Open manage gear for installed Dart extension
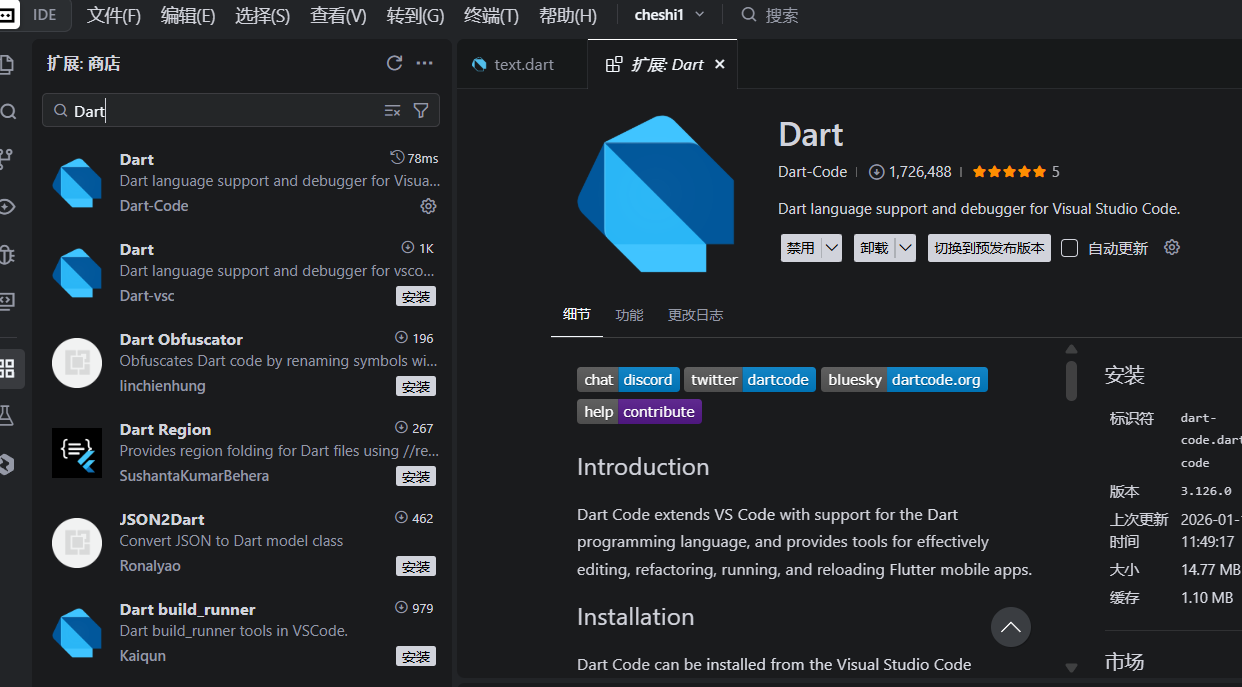The image size is (1242, 687). 428,206
